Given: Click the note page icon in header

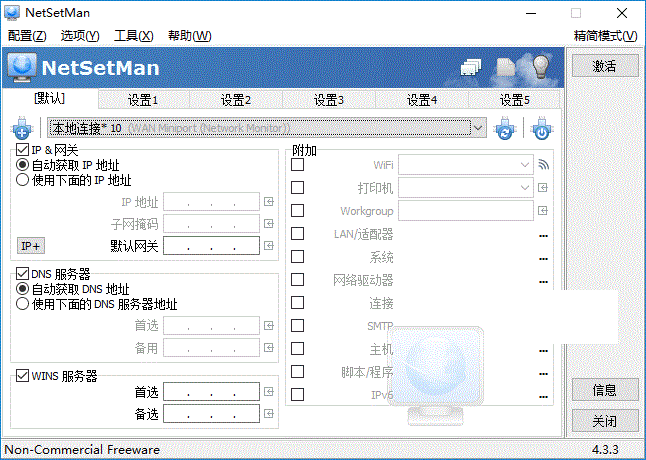Looking at the screenshot, I should (x=506, y=67).
